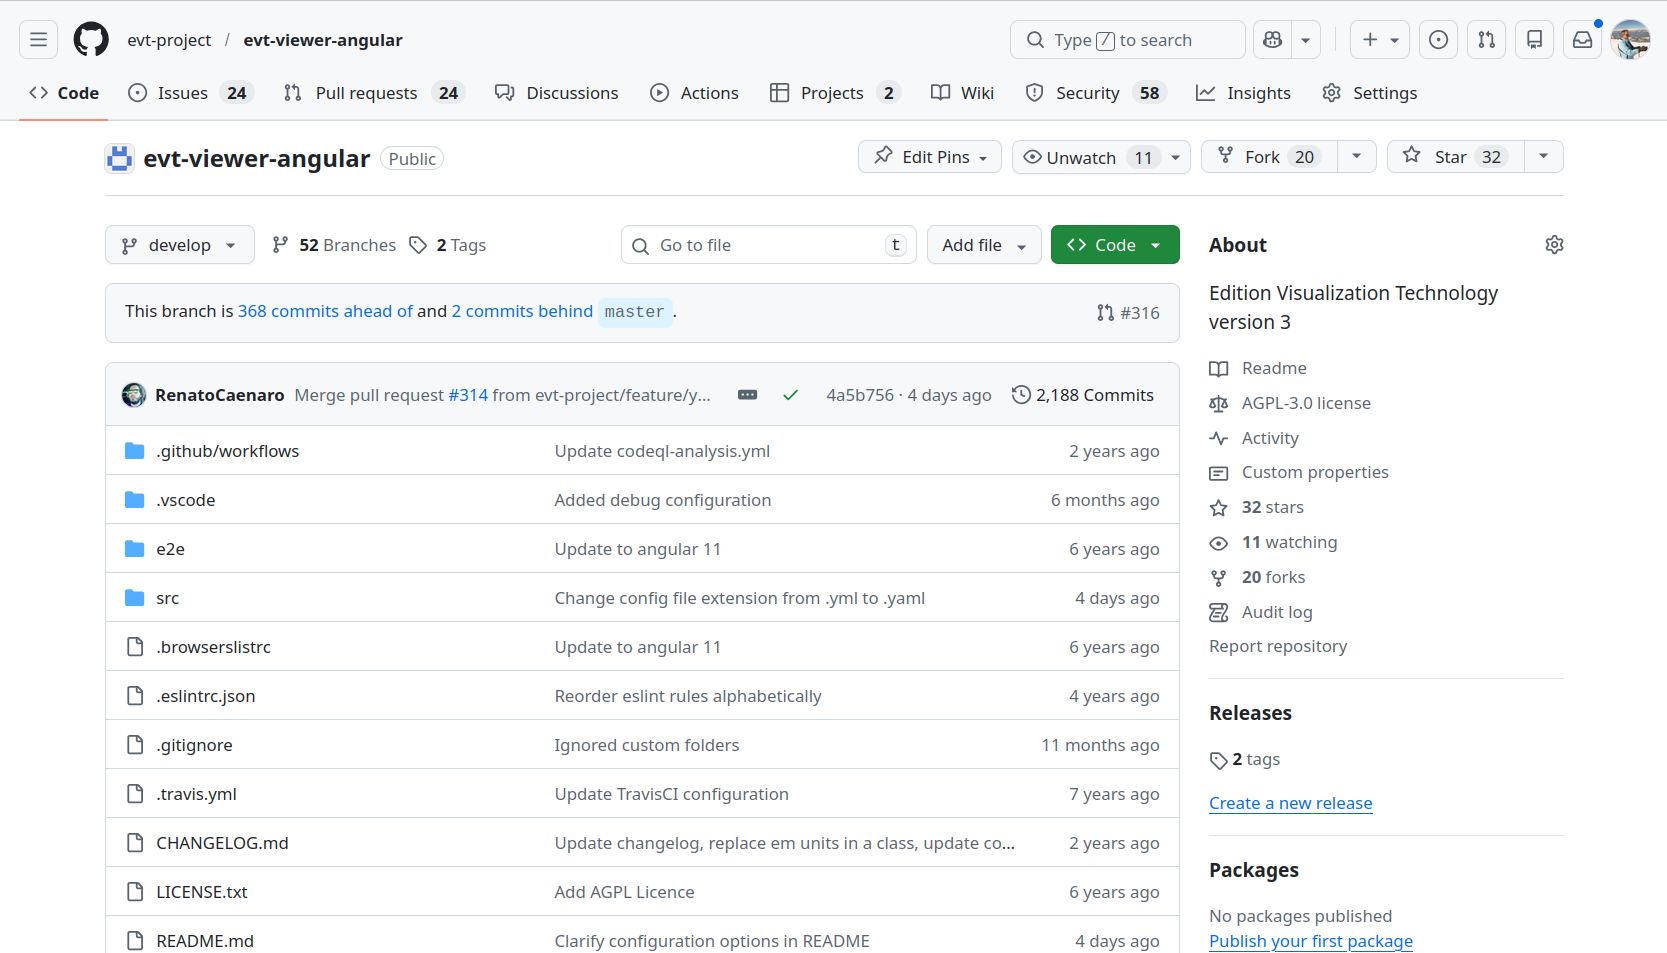The image size is (1667, 953).
Task: Click Create a new release
Action: click(1290, 803)
